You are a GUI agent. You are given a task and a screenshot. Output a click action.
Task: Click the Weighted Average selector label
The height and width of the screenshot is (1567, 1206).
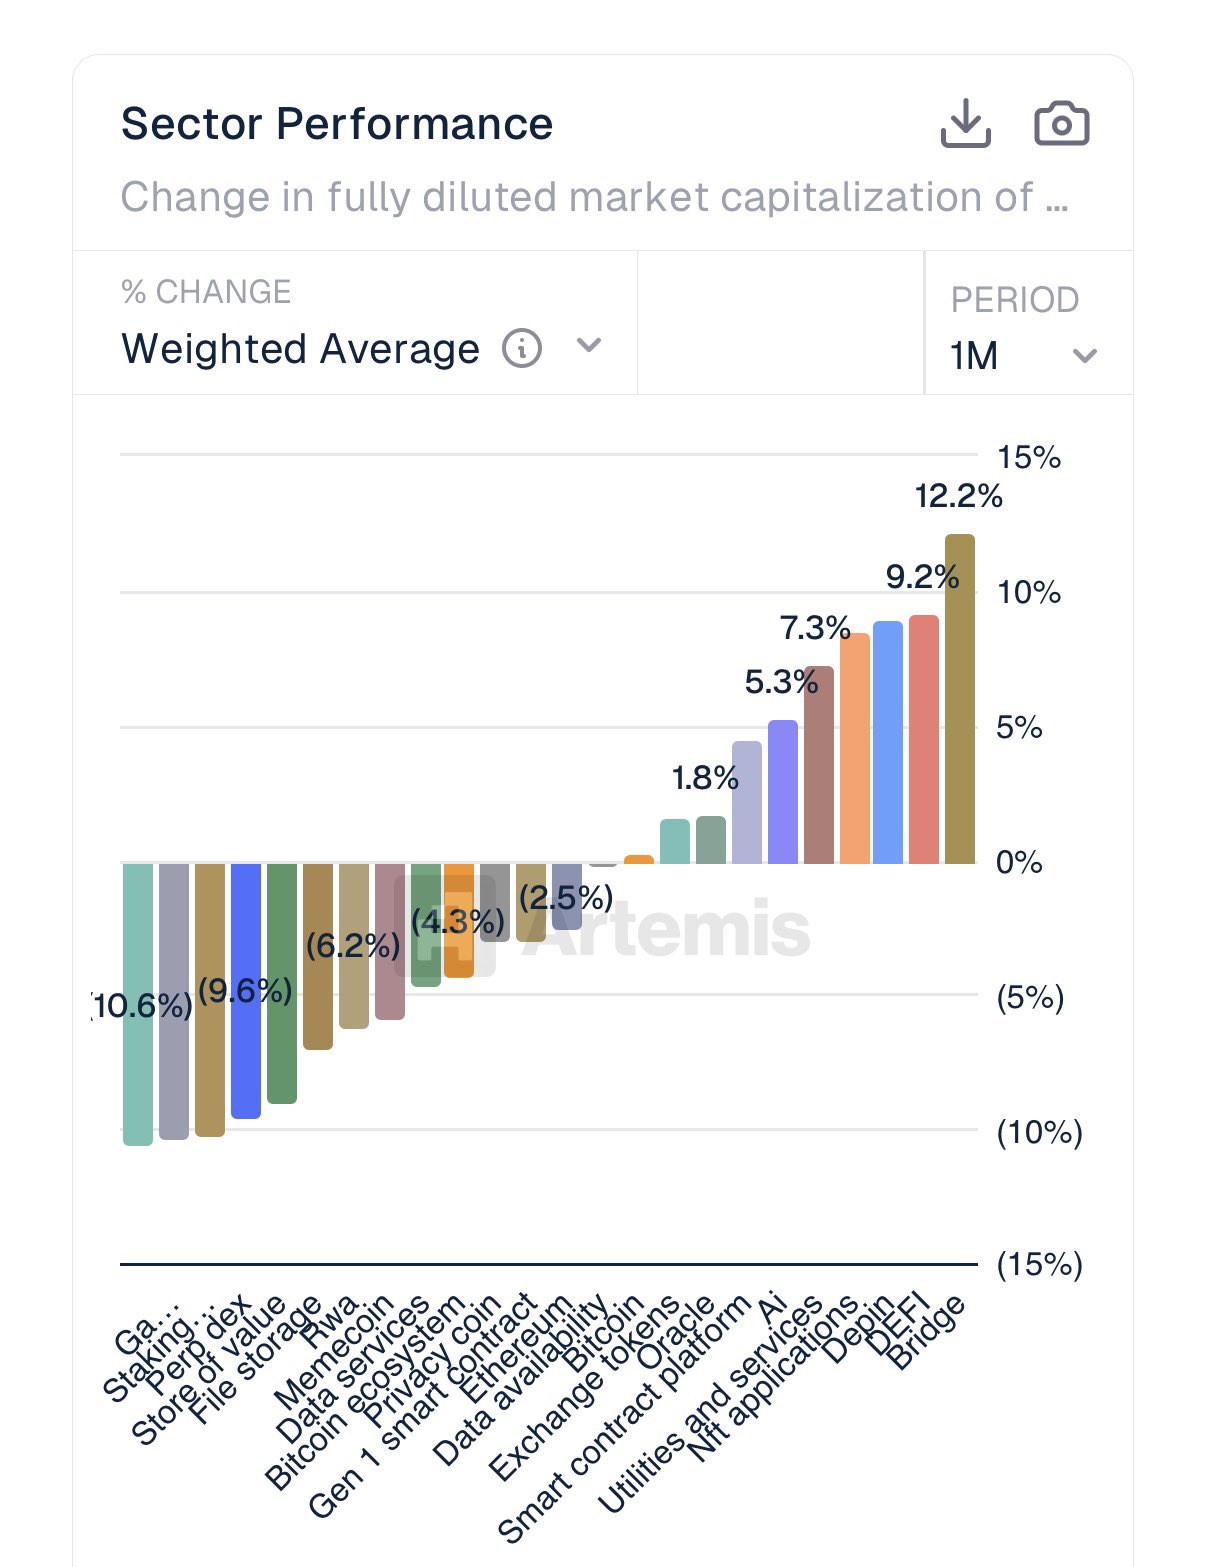(300, 349)
